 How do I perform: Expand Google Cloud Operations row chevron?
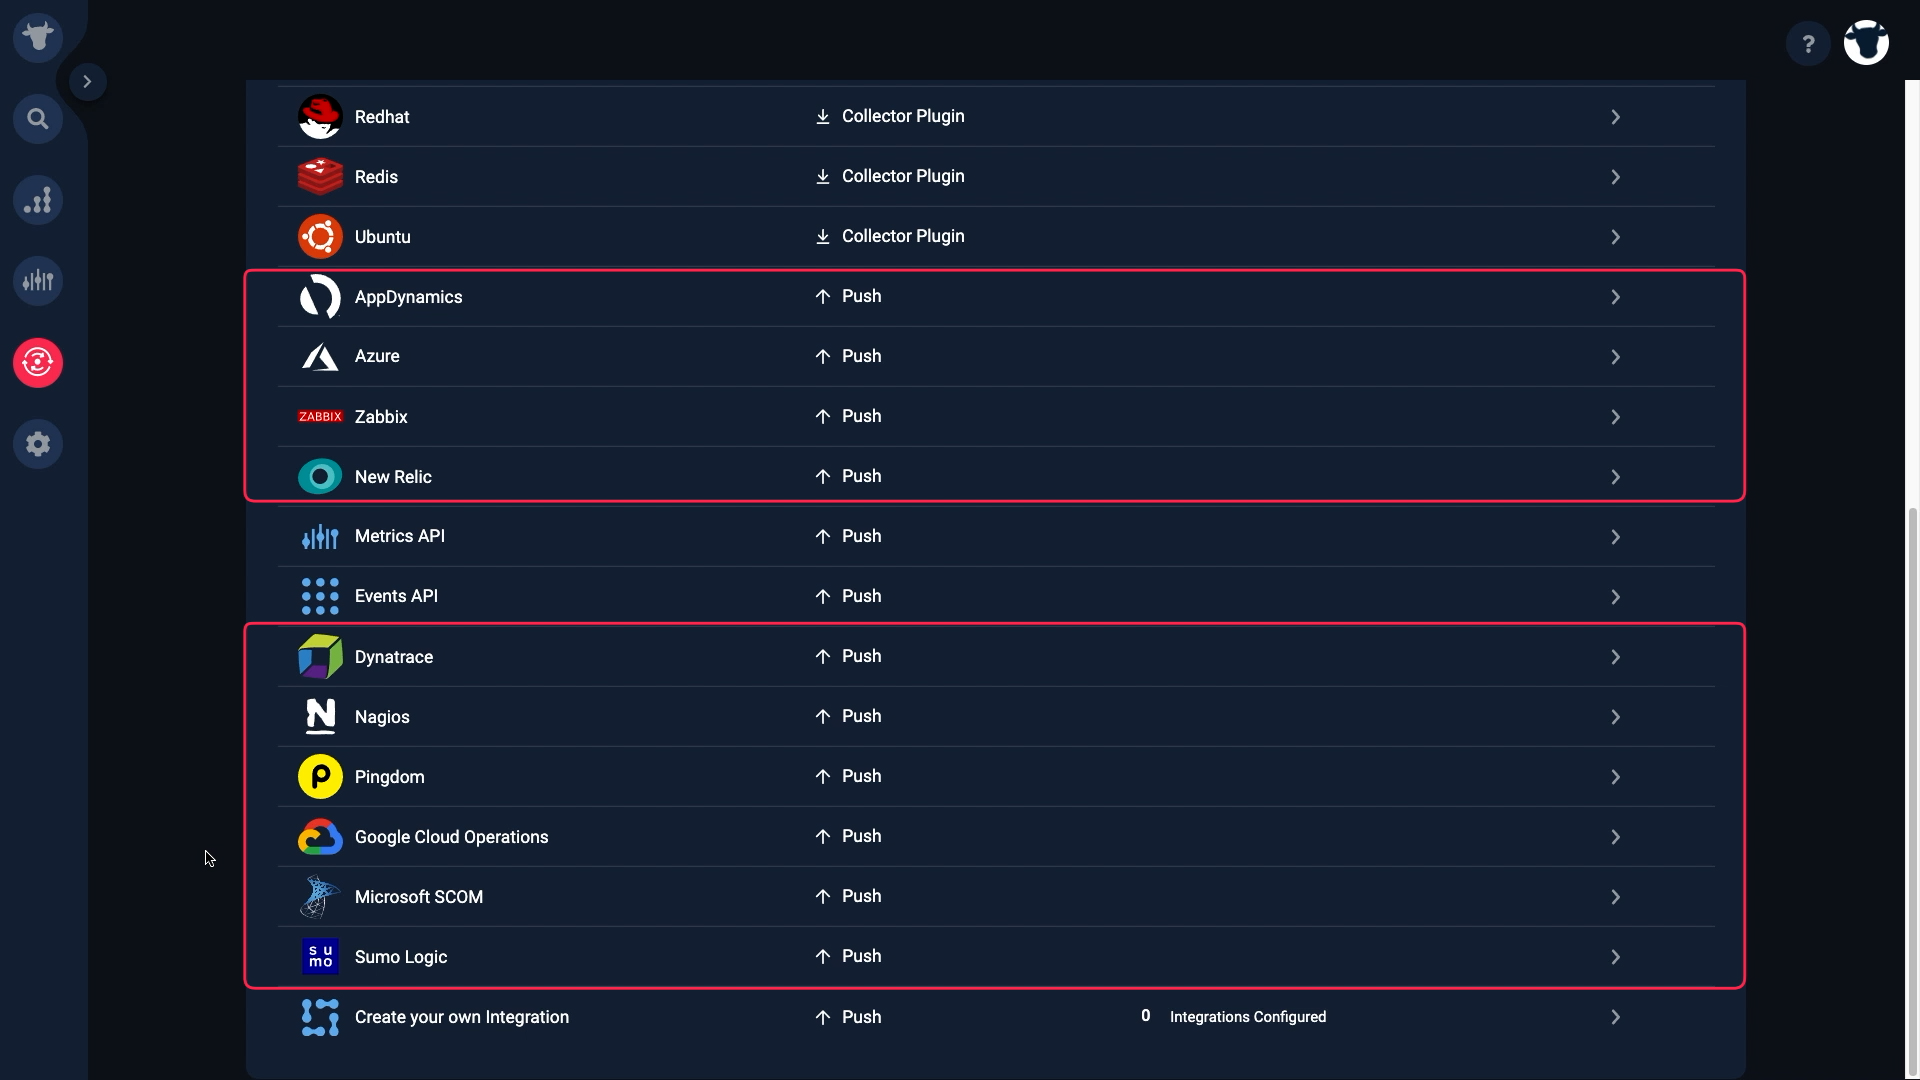pos(1615,837)
